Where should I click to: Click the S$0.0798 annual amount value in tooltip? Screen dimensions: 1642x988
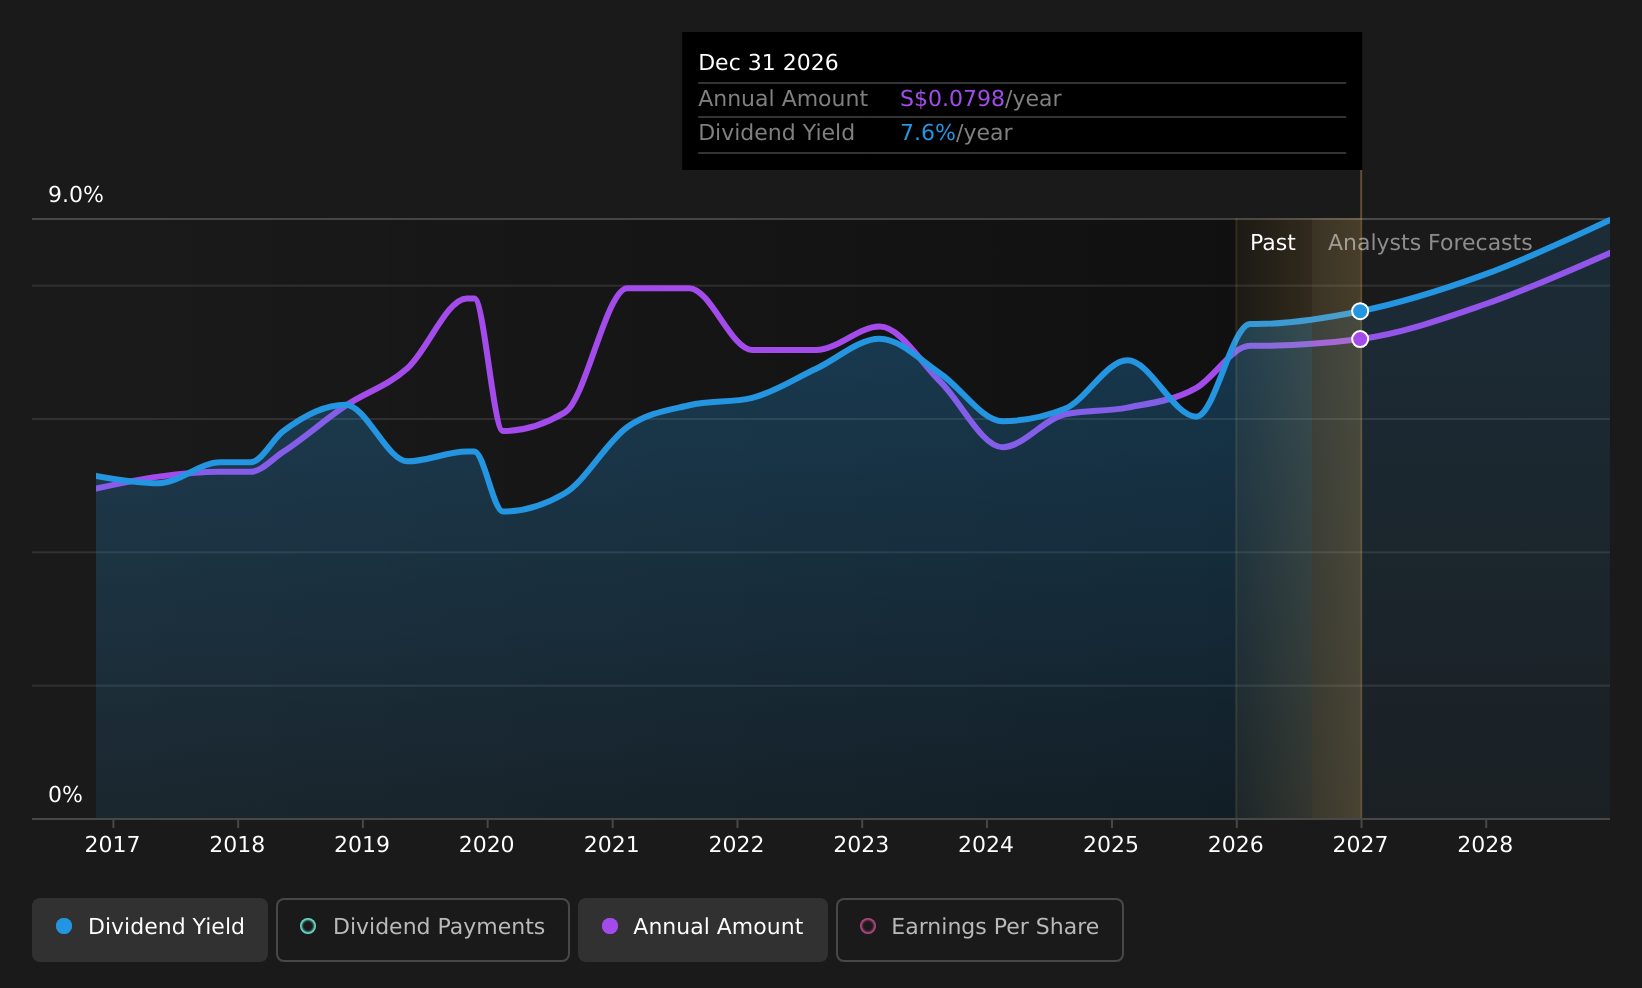(952, 99)
